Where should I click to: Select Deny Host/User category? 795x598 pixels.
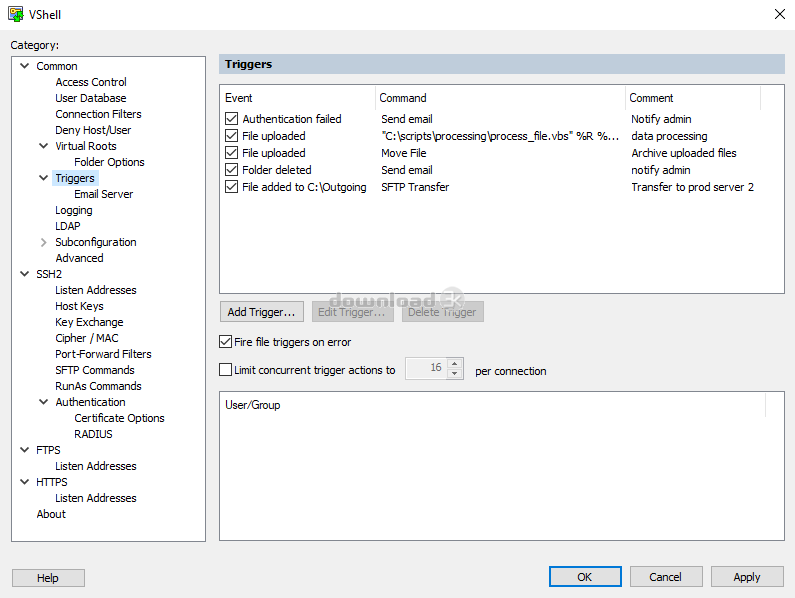[x=93, y=130]
